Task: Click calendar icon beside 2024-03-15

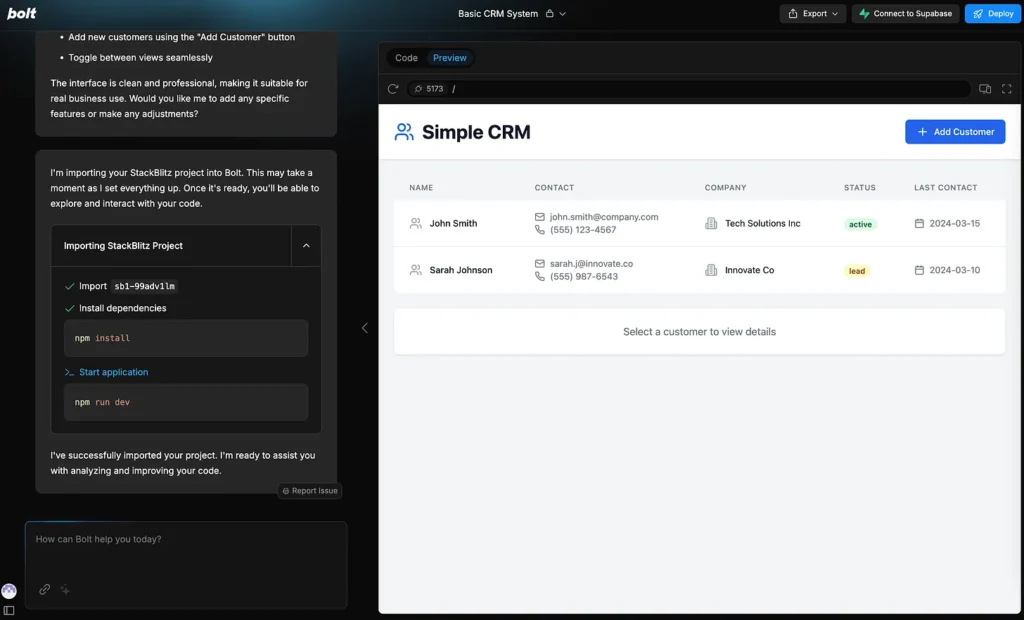Action: 919,223
